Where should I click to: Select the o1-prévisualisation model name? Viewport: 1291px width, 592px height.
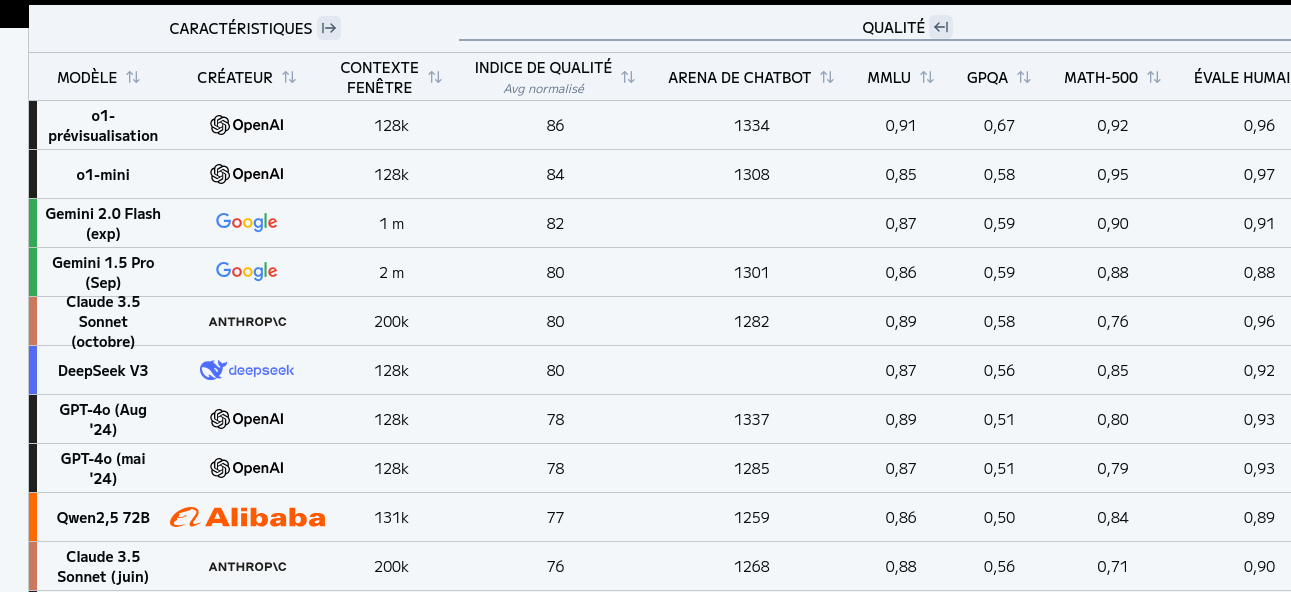(x=103, y=126)
